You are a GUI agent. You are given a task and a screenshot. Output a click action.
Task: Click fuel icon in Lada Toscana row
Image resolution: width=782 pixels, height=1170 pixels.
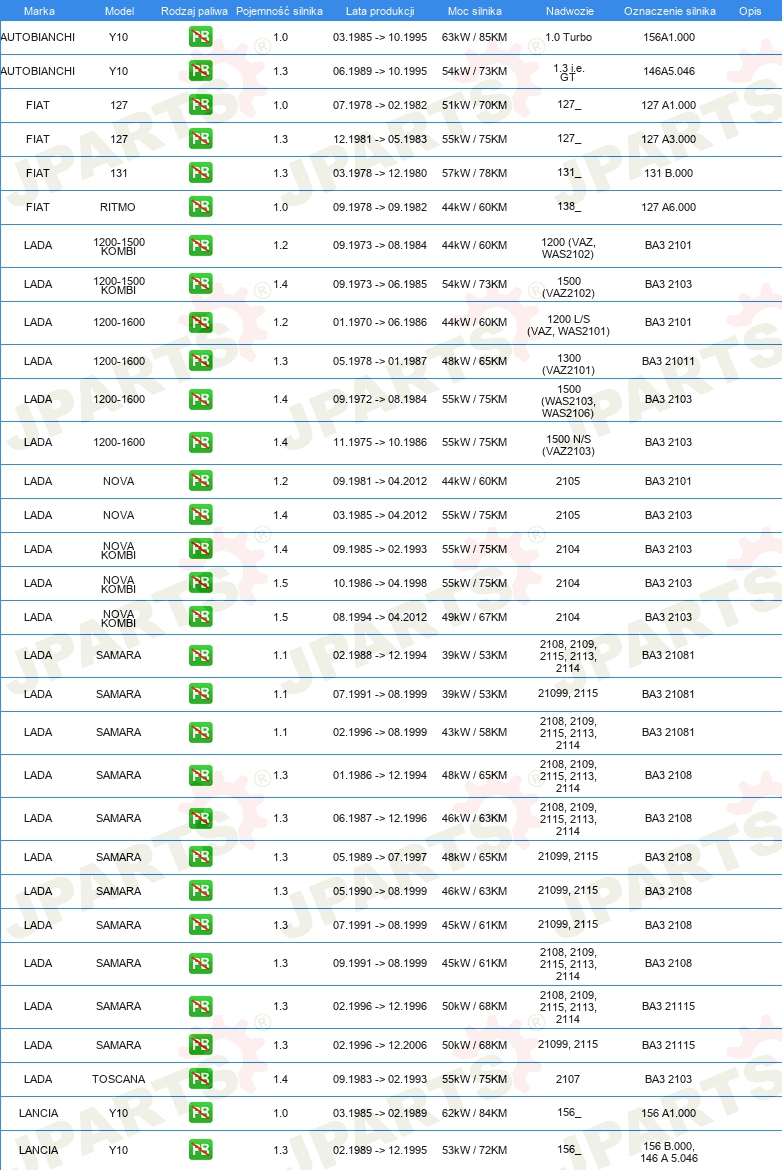pos(201,1079)
